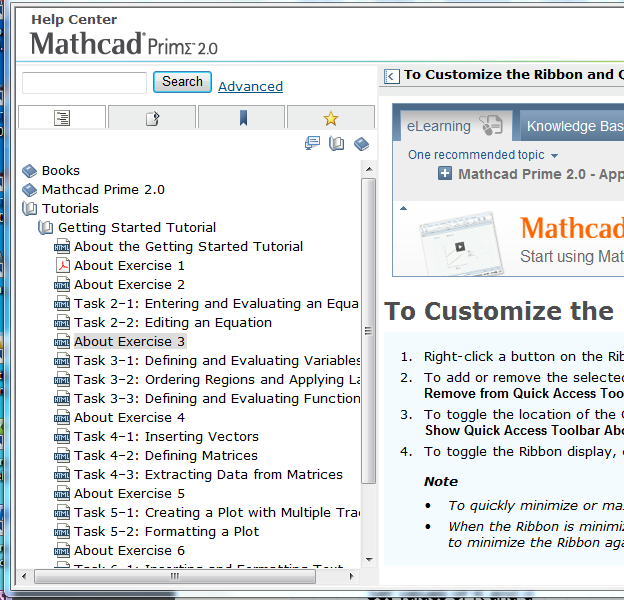
Task: Open the One recommended topic dropdown
Action: point(482,155)
